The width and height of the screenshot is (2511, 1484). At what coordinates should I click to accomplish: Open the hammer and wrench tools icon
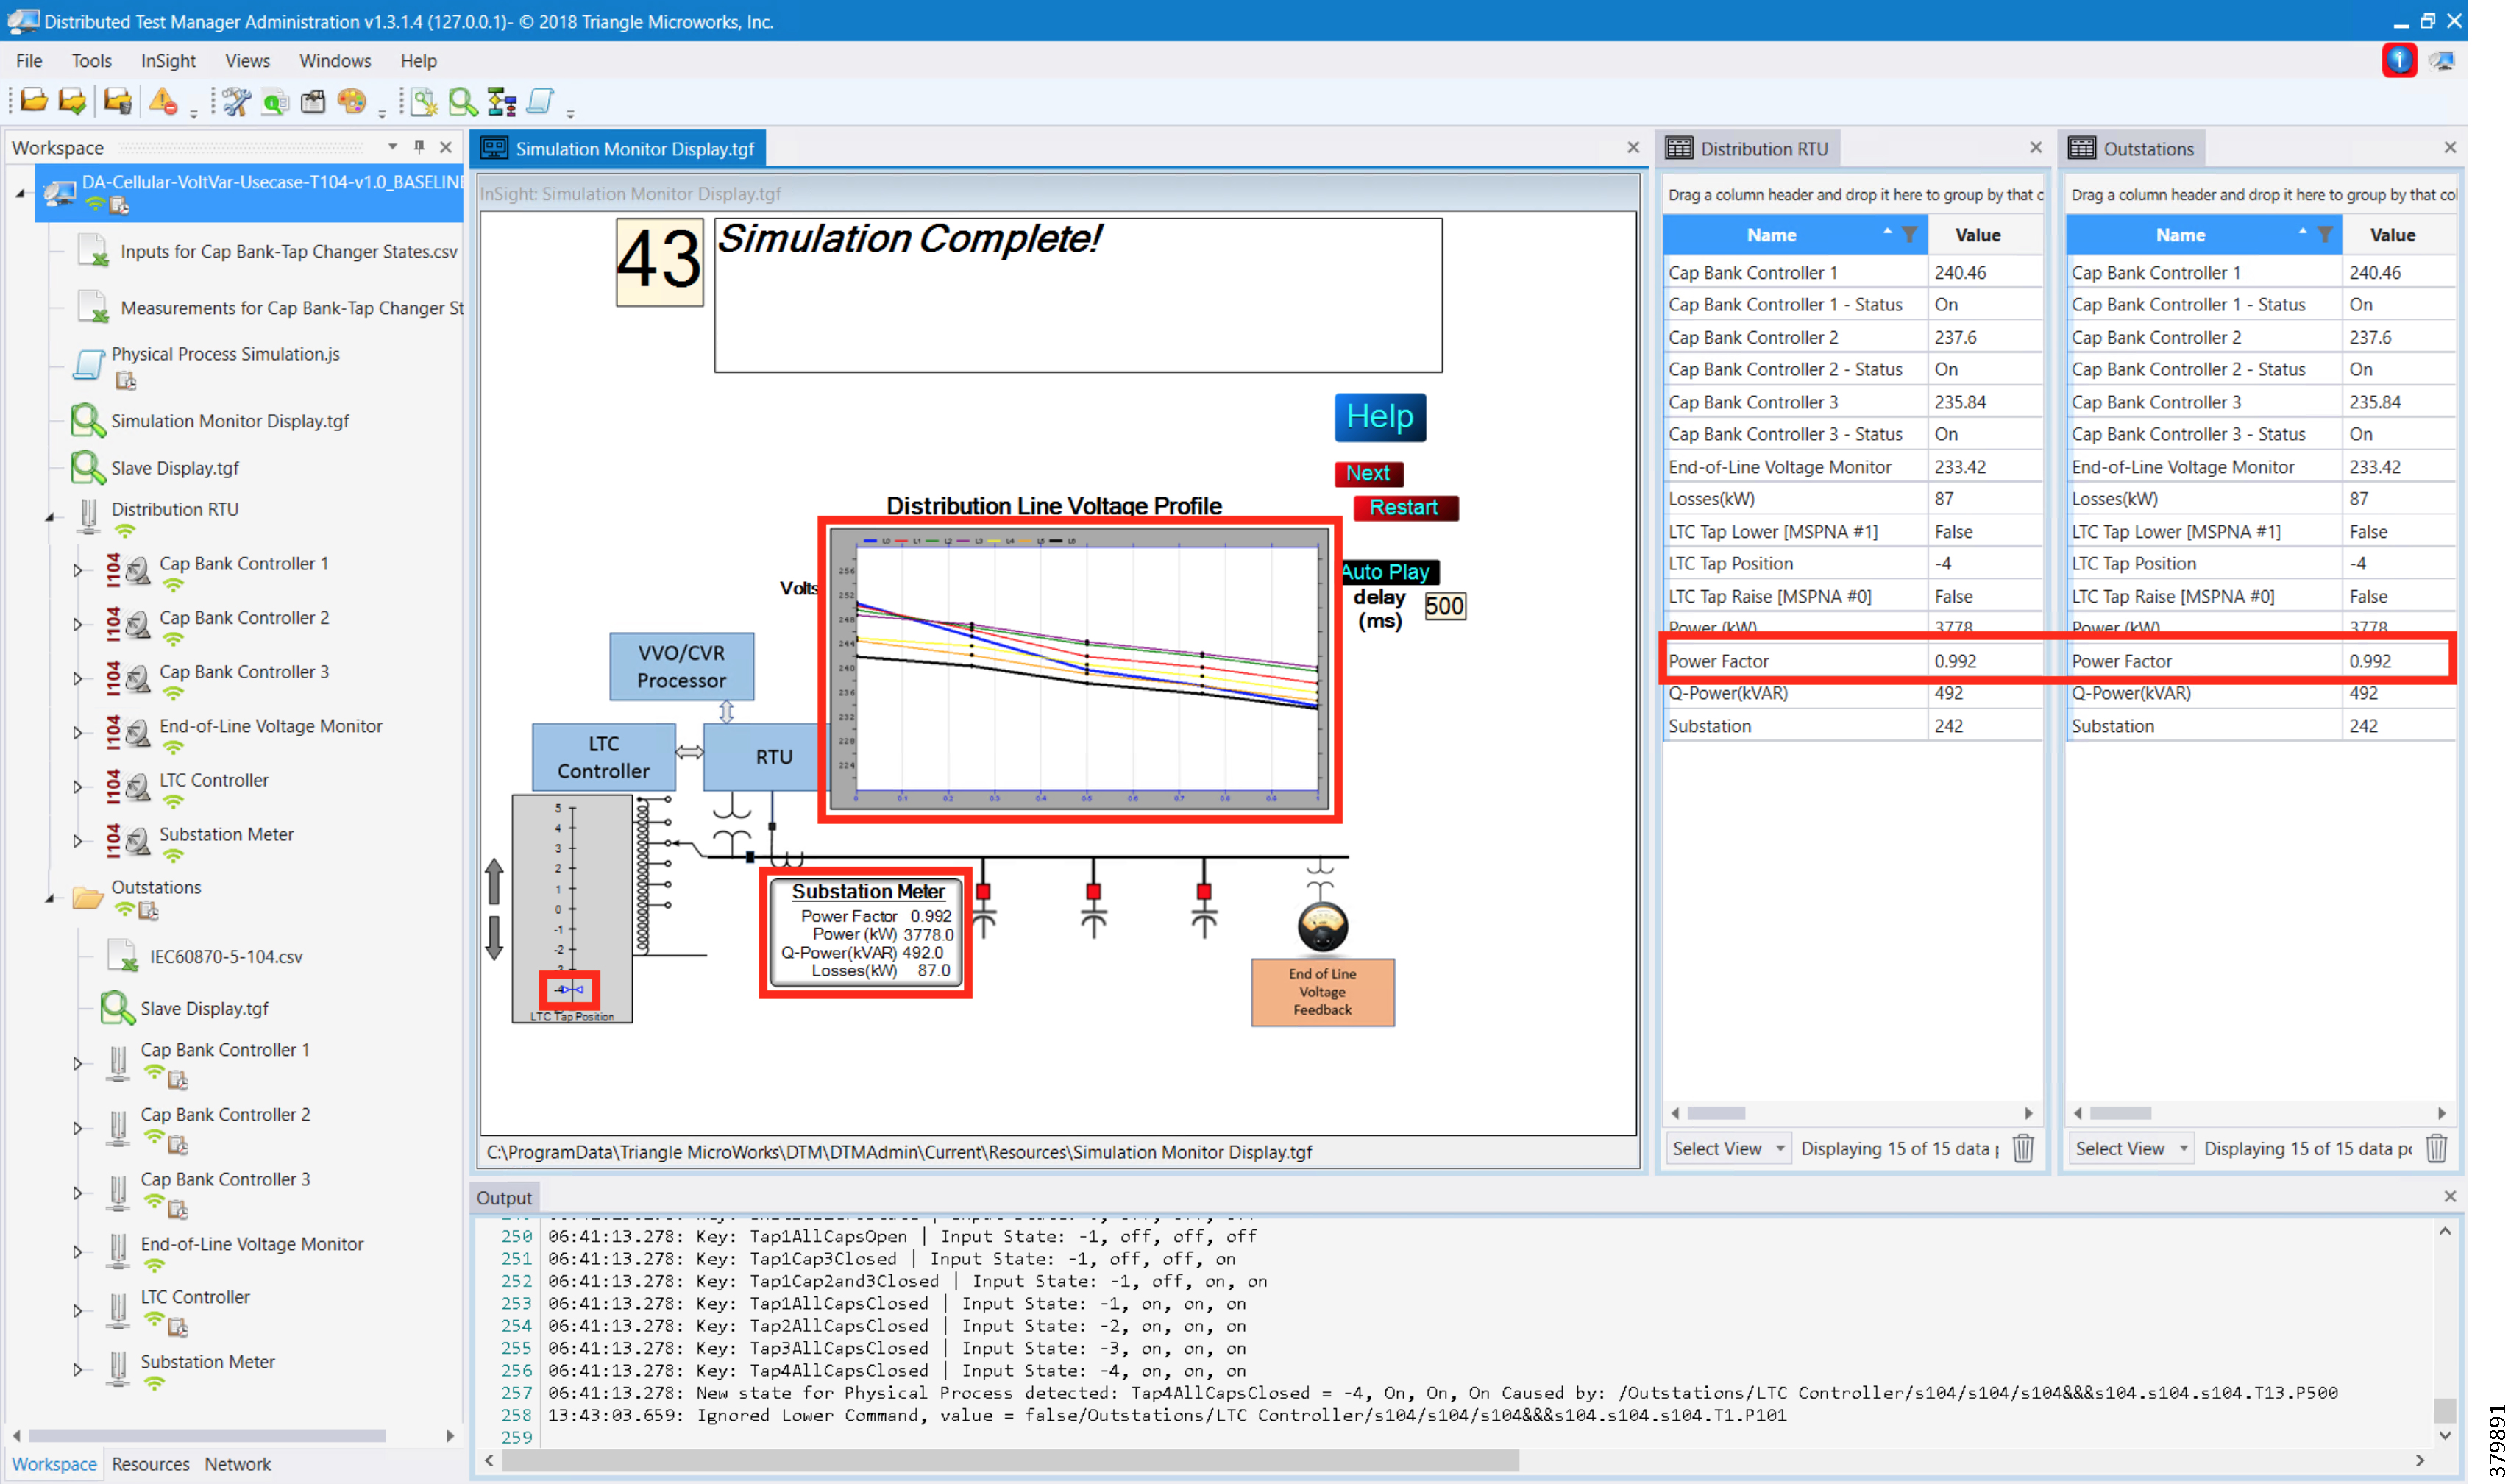pos(237,101)
